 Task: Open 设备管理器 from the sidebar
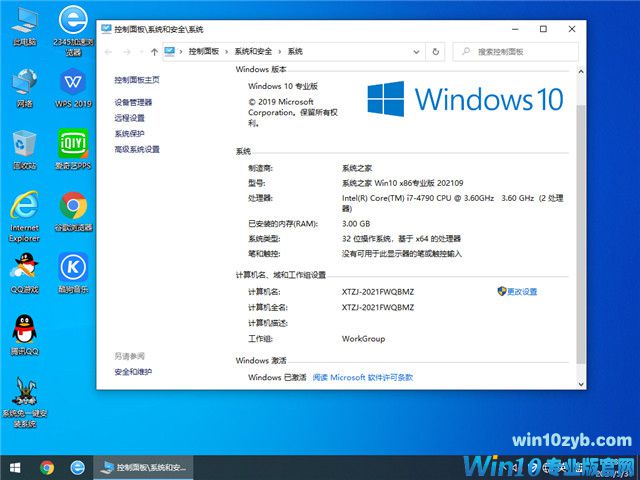(133, 102)
